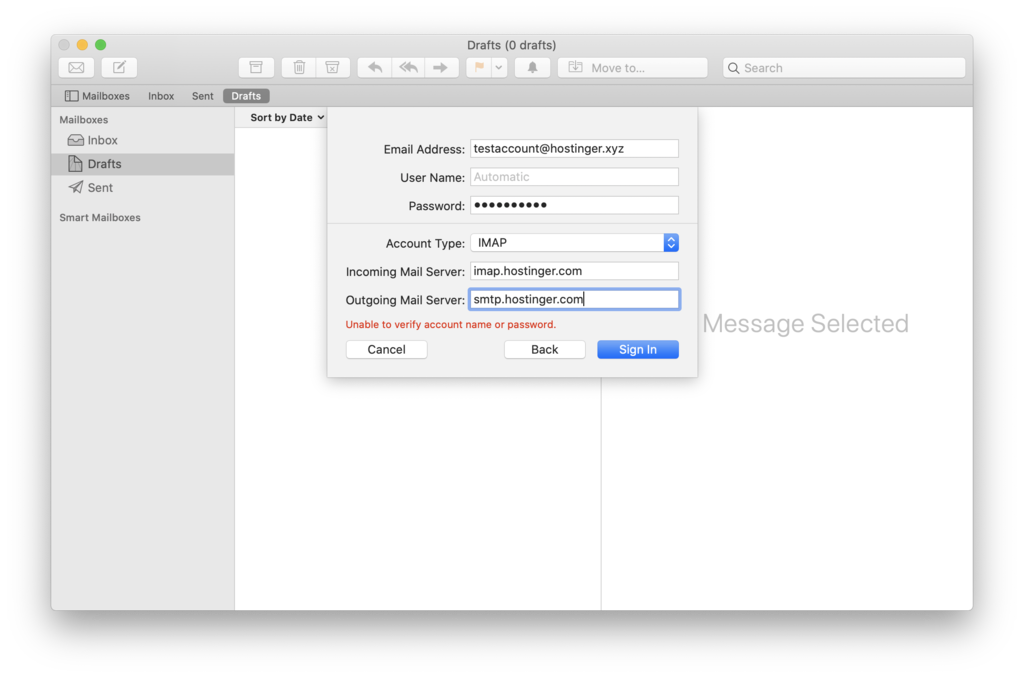
Task: Compose a new message with the pencil icon
Action: (119, 67)
